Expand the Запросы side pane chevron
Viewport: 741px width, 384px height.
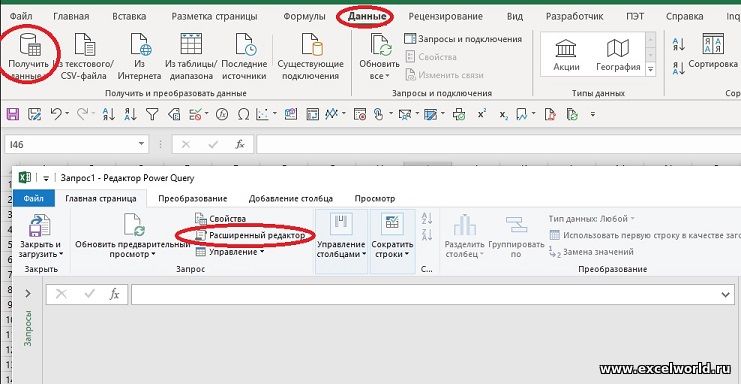click(x=28, y=294)
